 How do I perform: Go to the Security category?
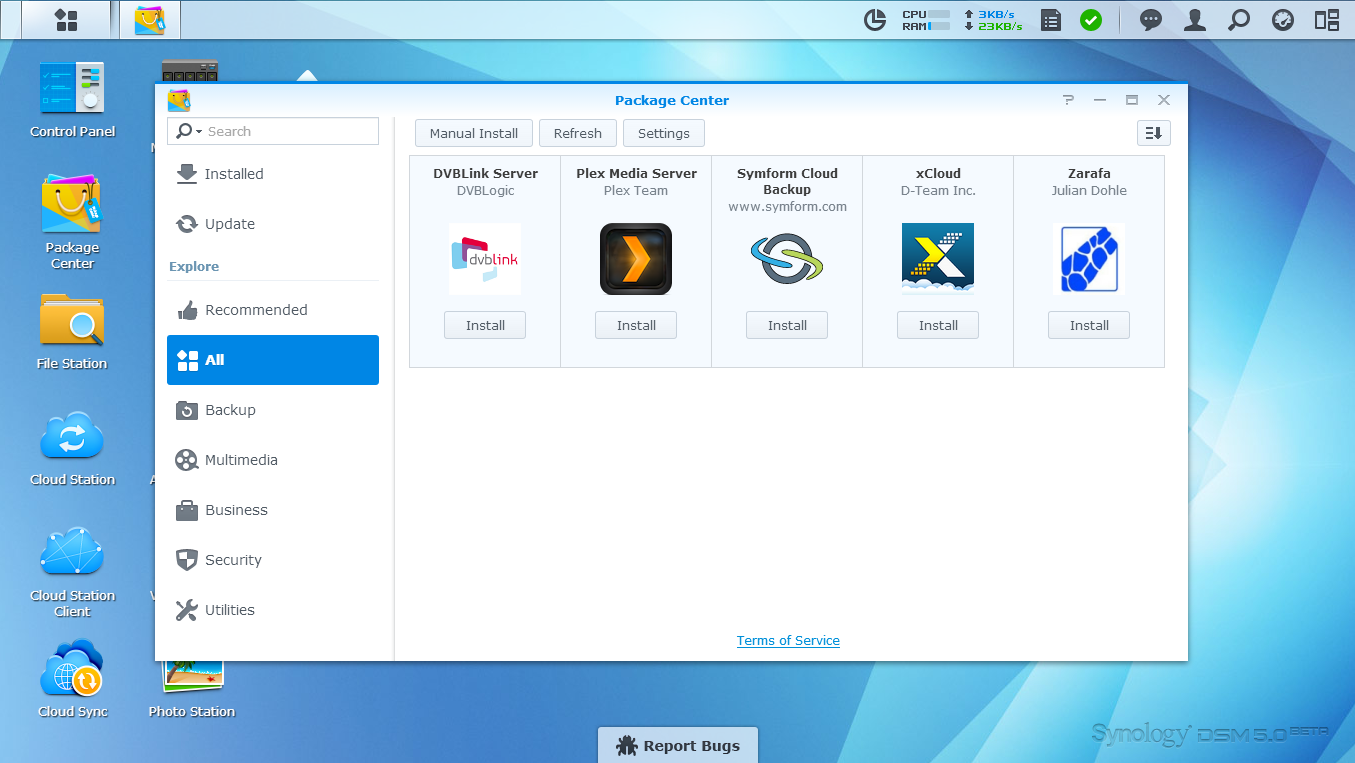(x=233, y=560)
